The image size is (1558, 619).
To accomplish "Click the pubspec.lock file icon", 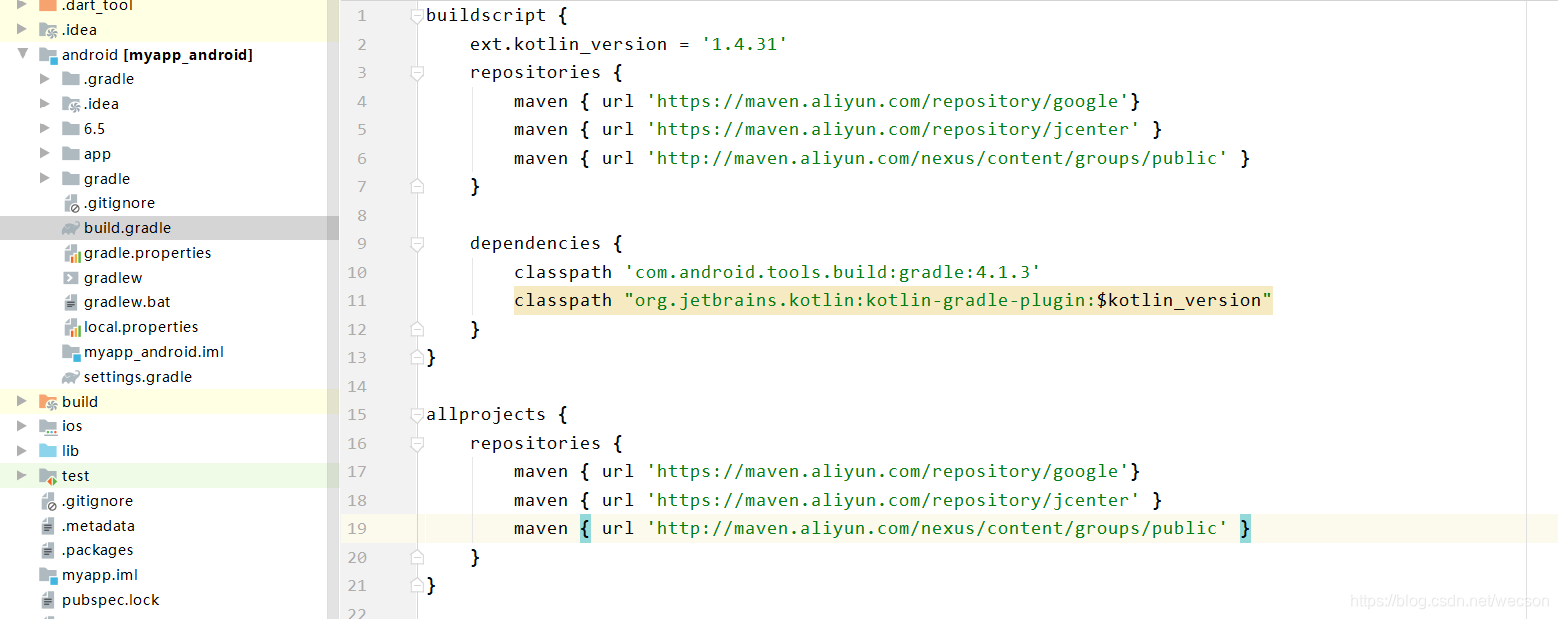I will (x=48, y=600).
